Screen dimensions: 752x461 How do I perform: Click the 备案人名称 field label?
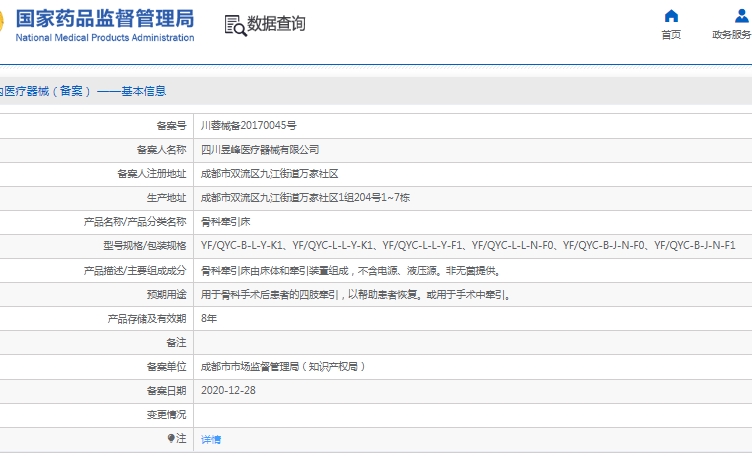click(x=161, y=150)
